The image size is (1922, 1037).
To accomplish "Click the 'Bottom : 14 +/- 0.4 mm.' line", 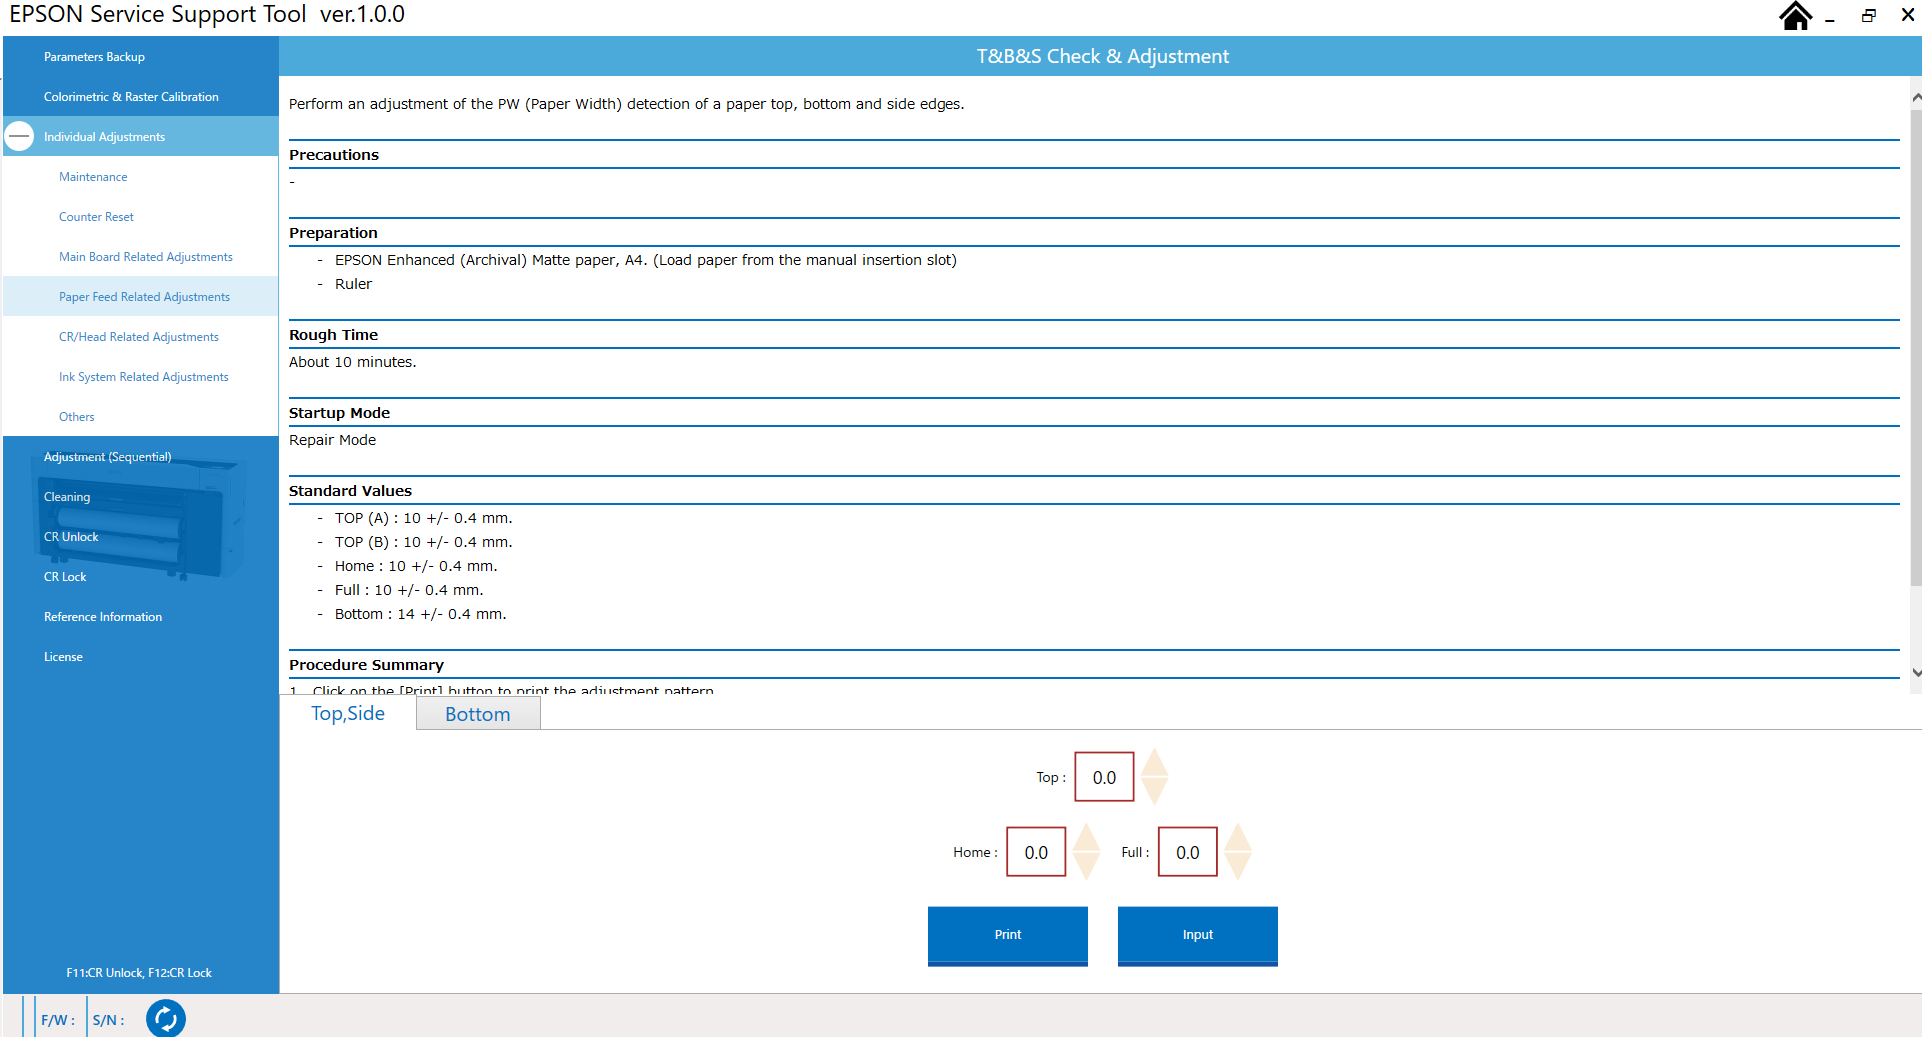I will pyautogui.click(x=420, y=614).
